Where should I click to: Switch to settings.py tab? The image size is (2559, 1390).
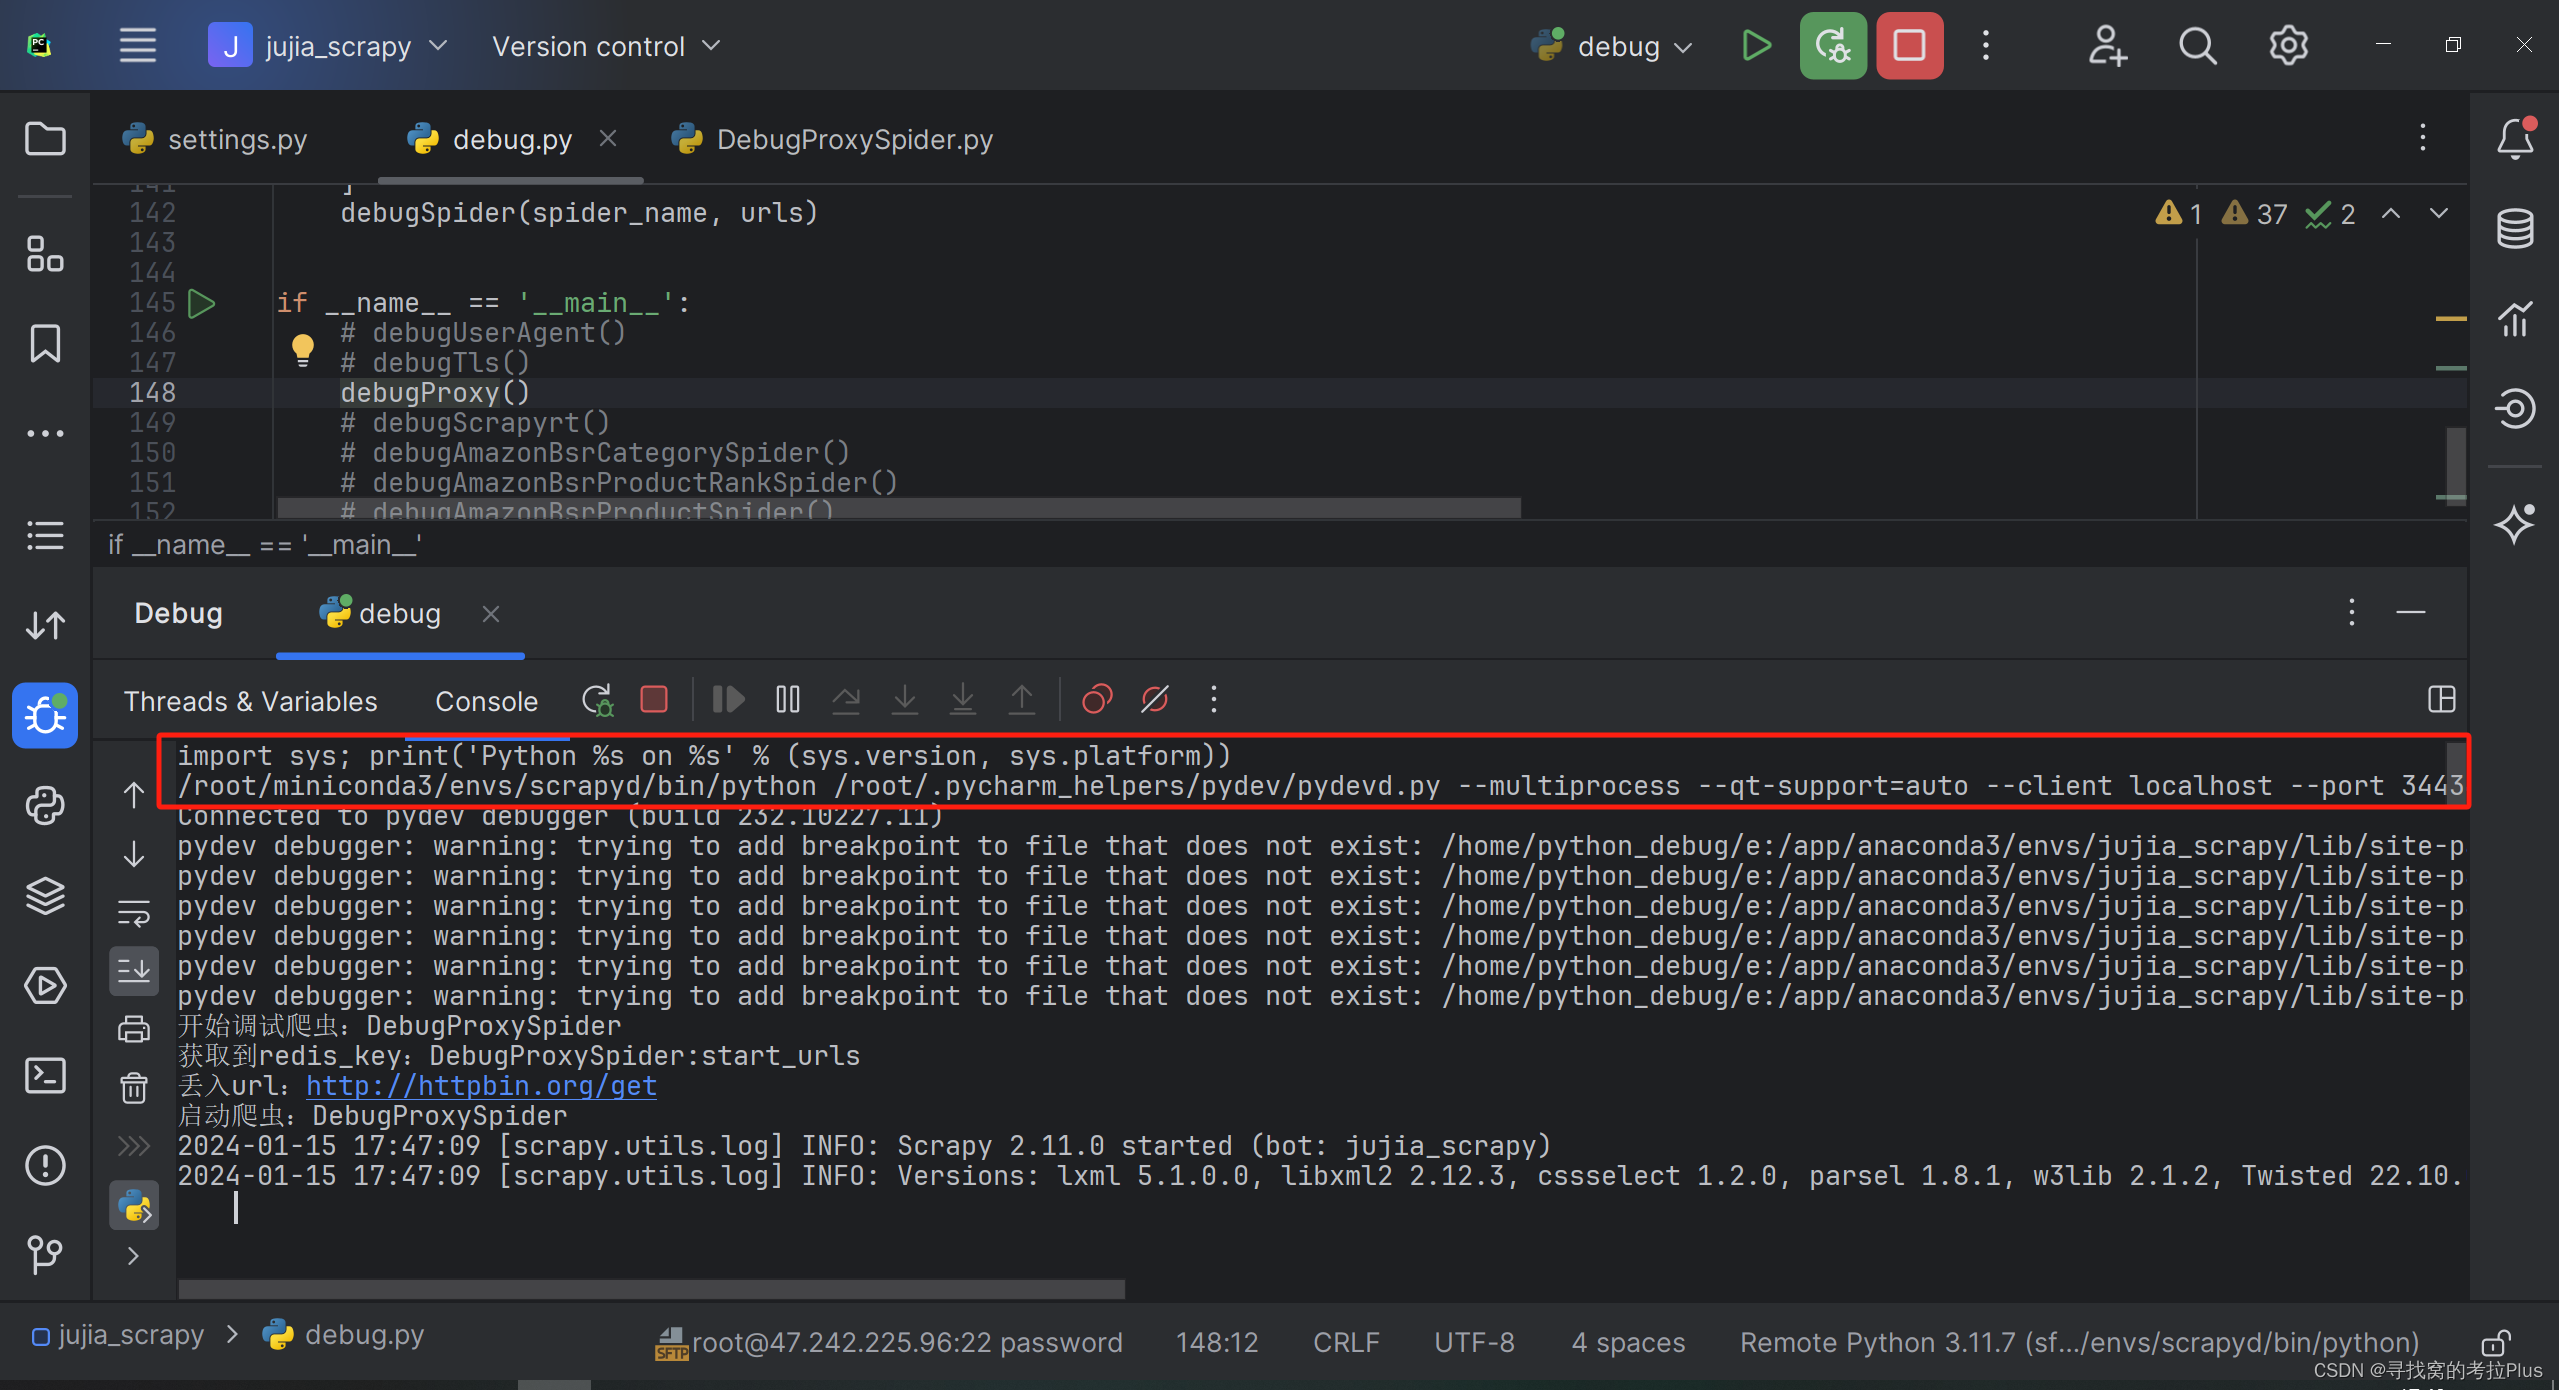pyautogui.click(x=215, y=139)
